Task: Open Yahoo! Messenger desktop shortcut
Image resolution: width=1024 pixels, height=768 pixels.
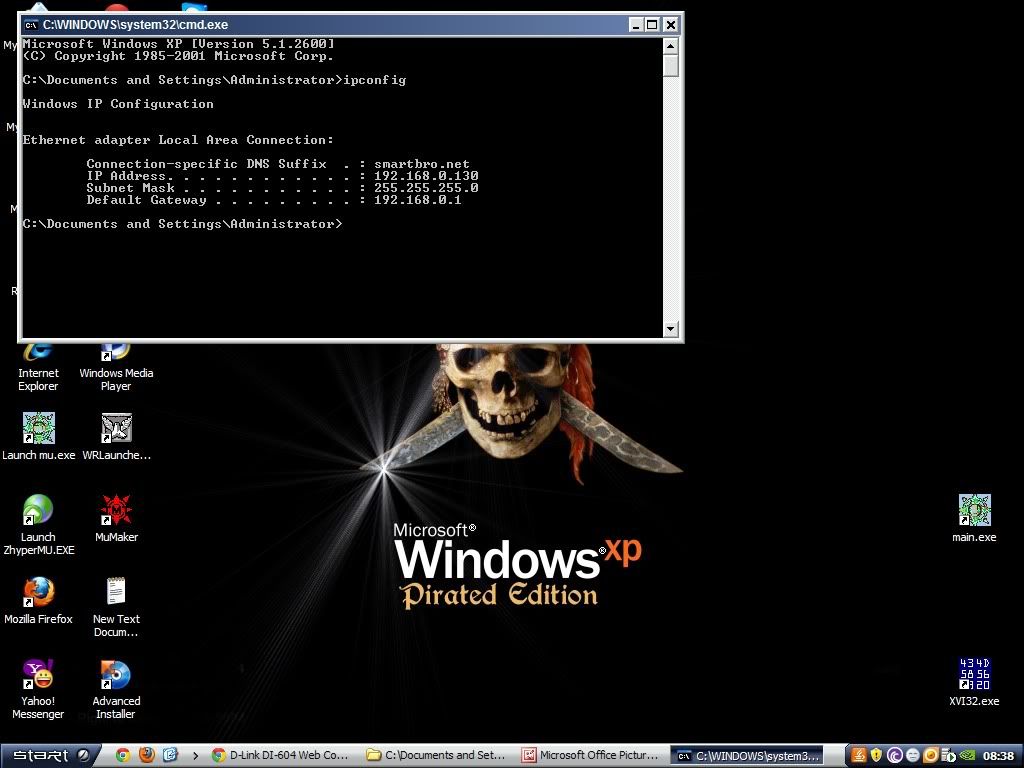Action: tap(38, 676)
